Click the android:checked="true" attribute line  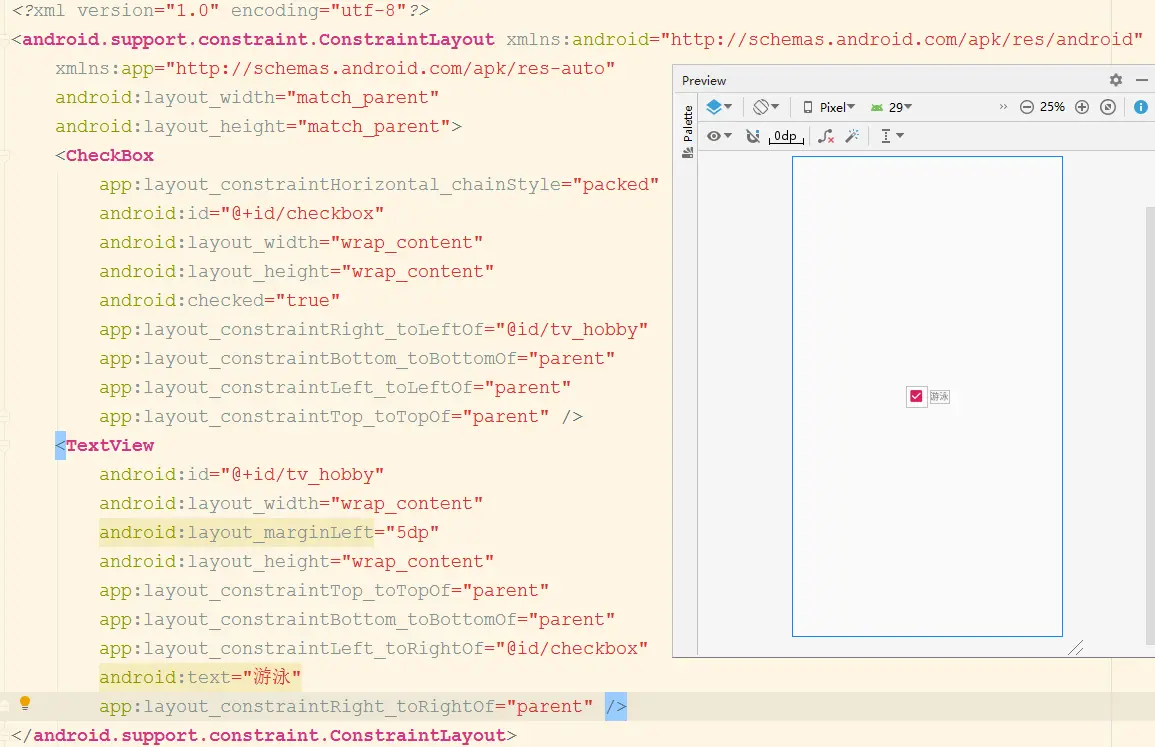click(x=220, y=301)
